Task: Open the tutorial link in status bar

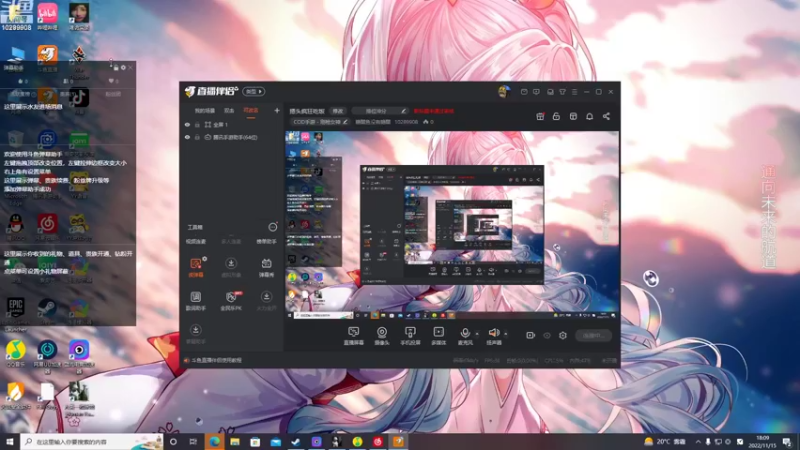Action: click(216, 360)
